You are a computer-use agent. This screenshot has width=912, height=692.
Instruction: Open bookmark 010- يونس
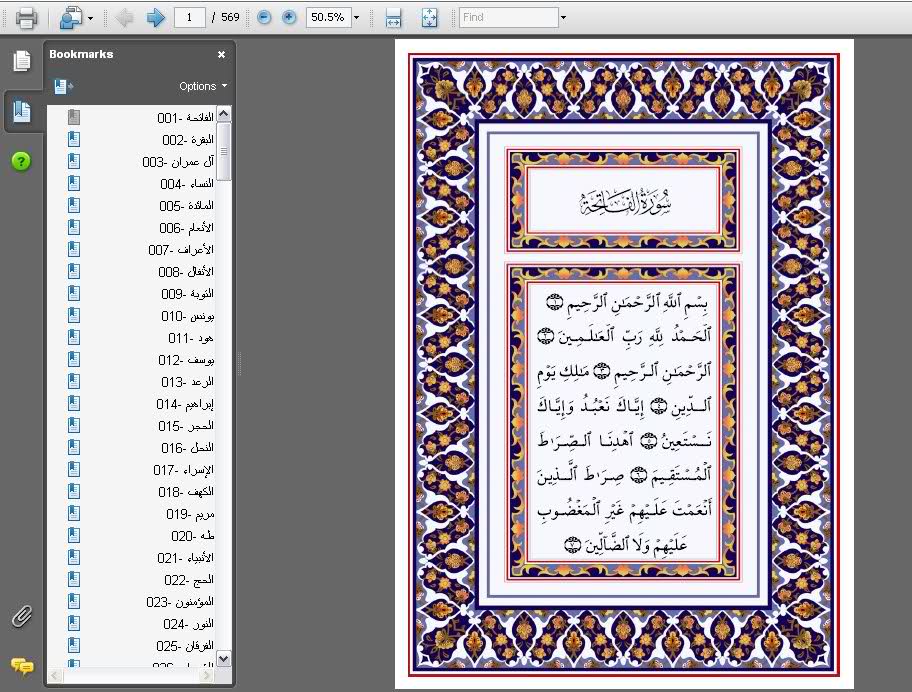(187, 316)
